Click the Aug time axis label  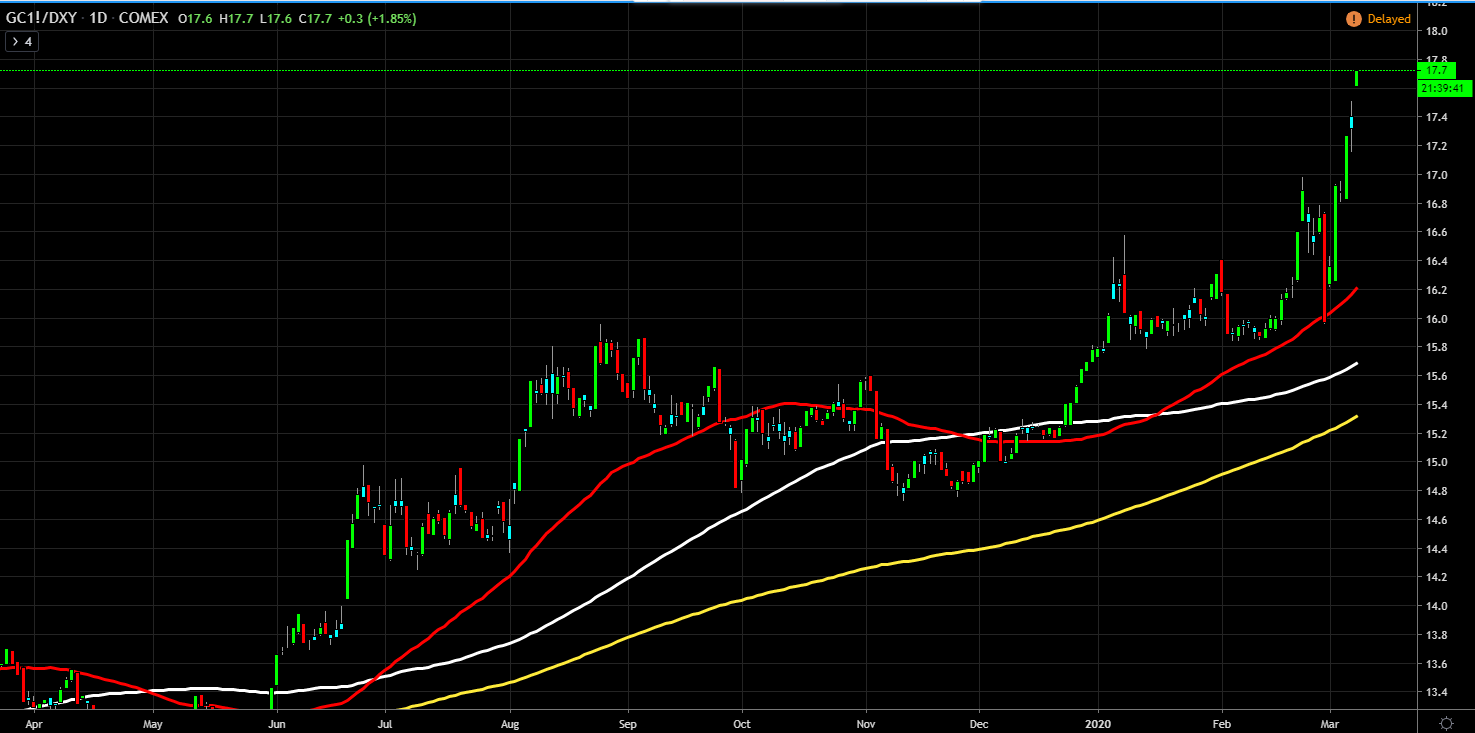point(510,721)
